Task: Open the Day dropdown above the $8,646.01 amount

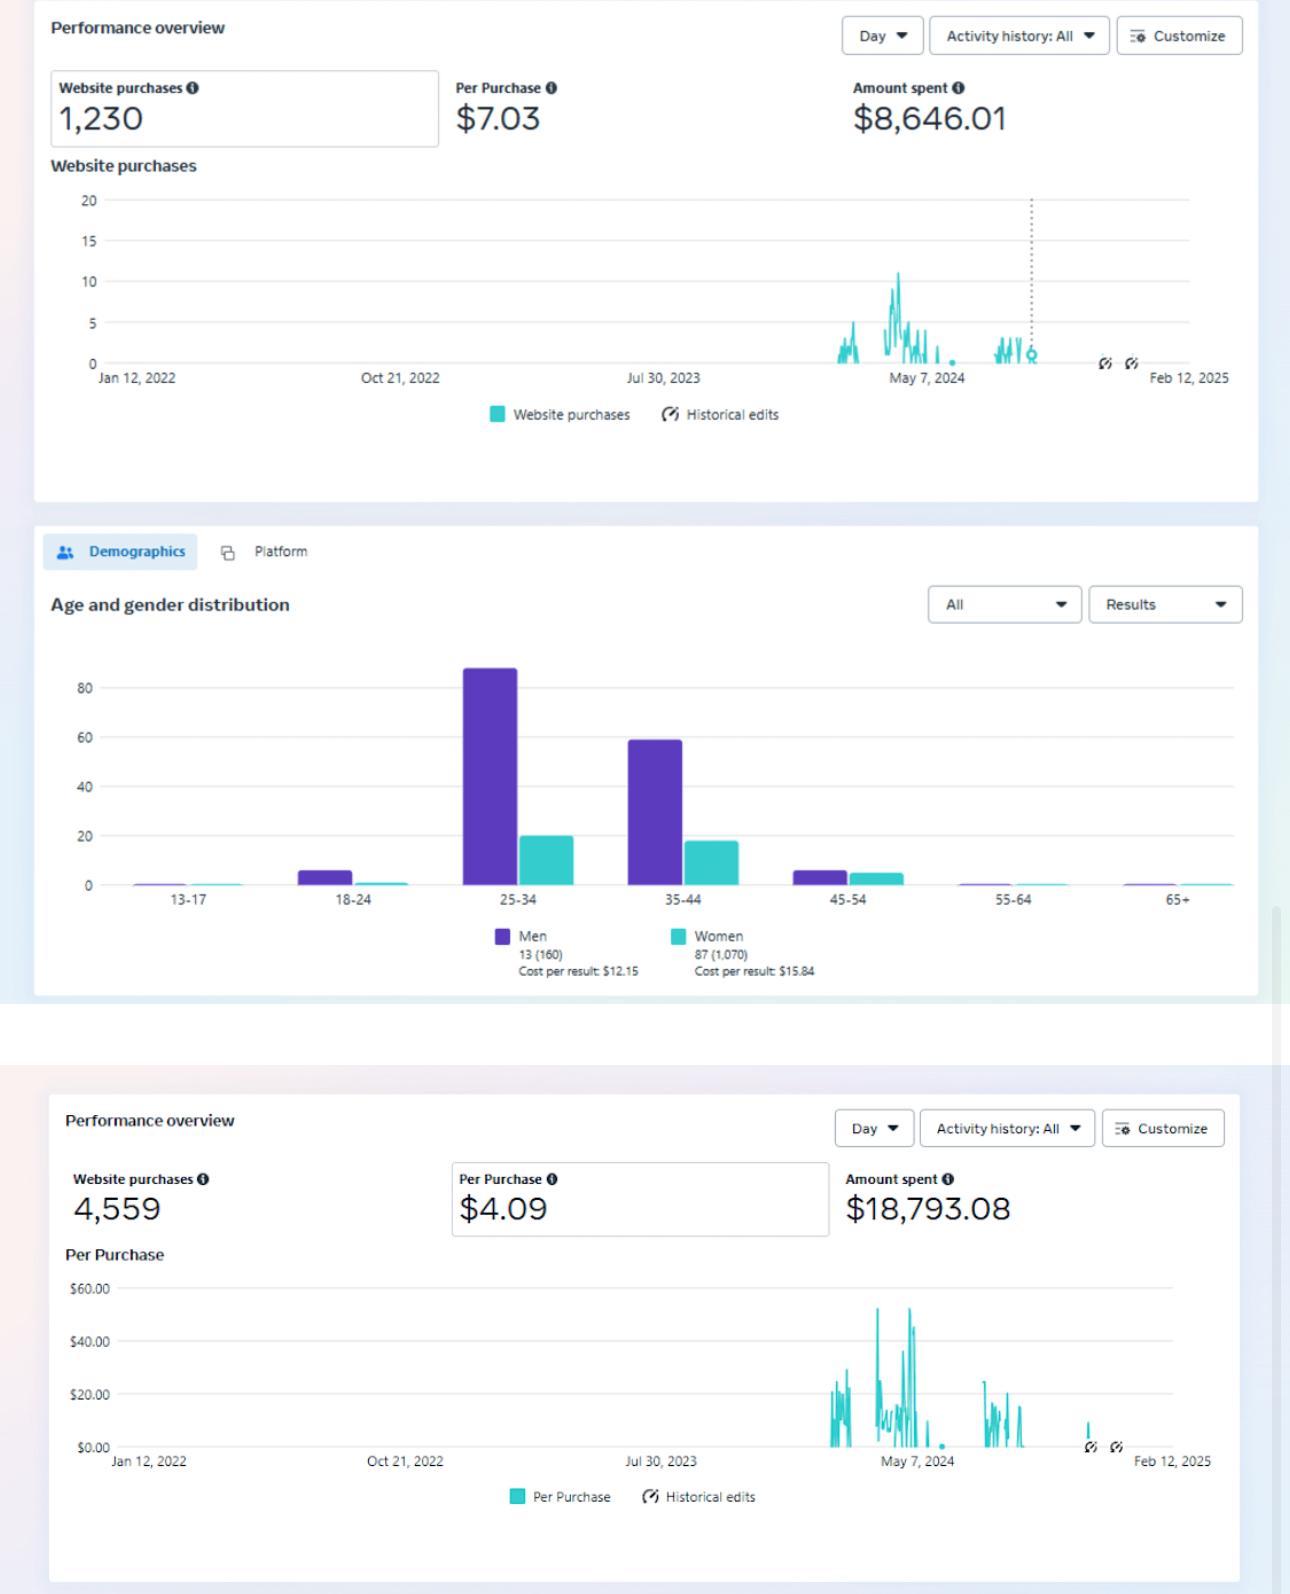Action: pos(882,36)
